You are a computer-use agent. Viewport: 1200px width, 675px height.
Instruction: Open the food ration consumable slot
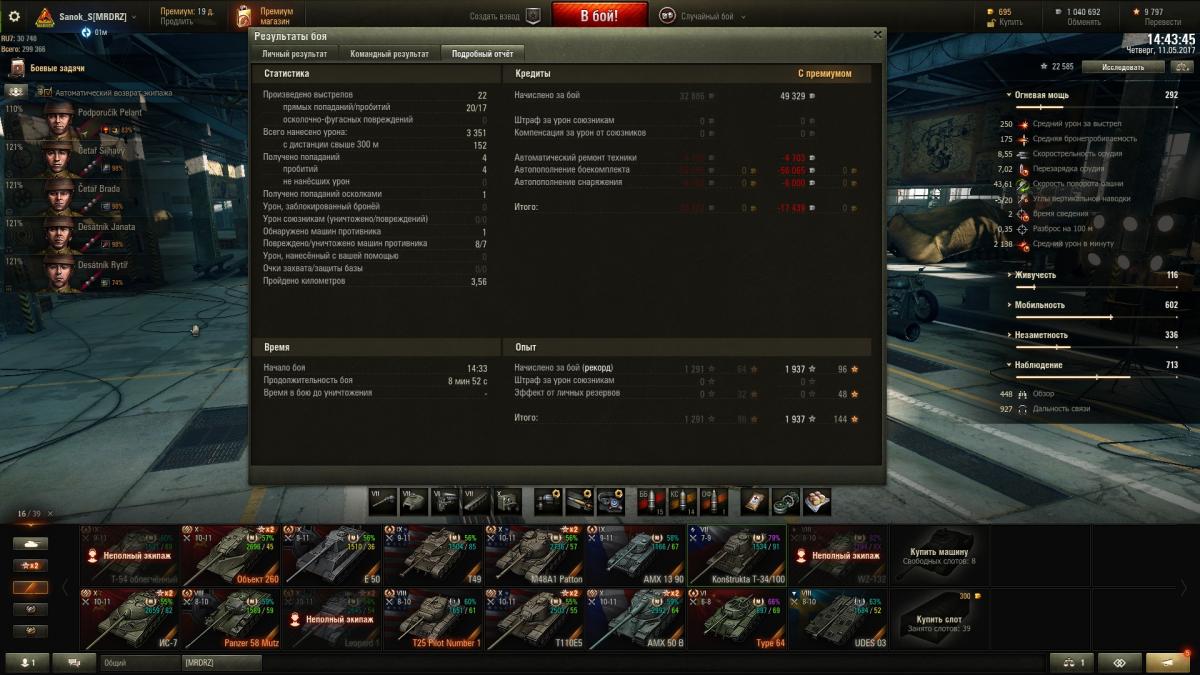pyautogui.click(x=816, y=501)
